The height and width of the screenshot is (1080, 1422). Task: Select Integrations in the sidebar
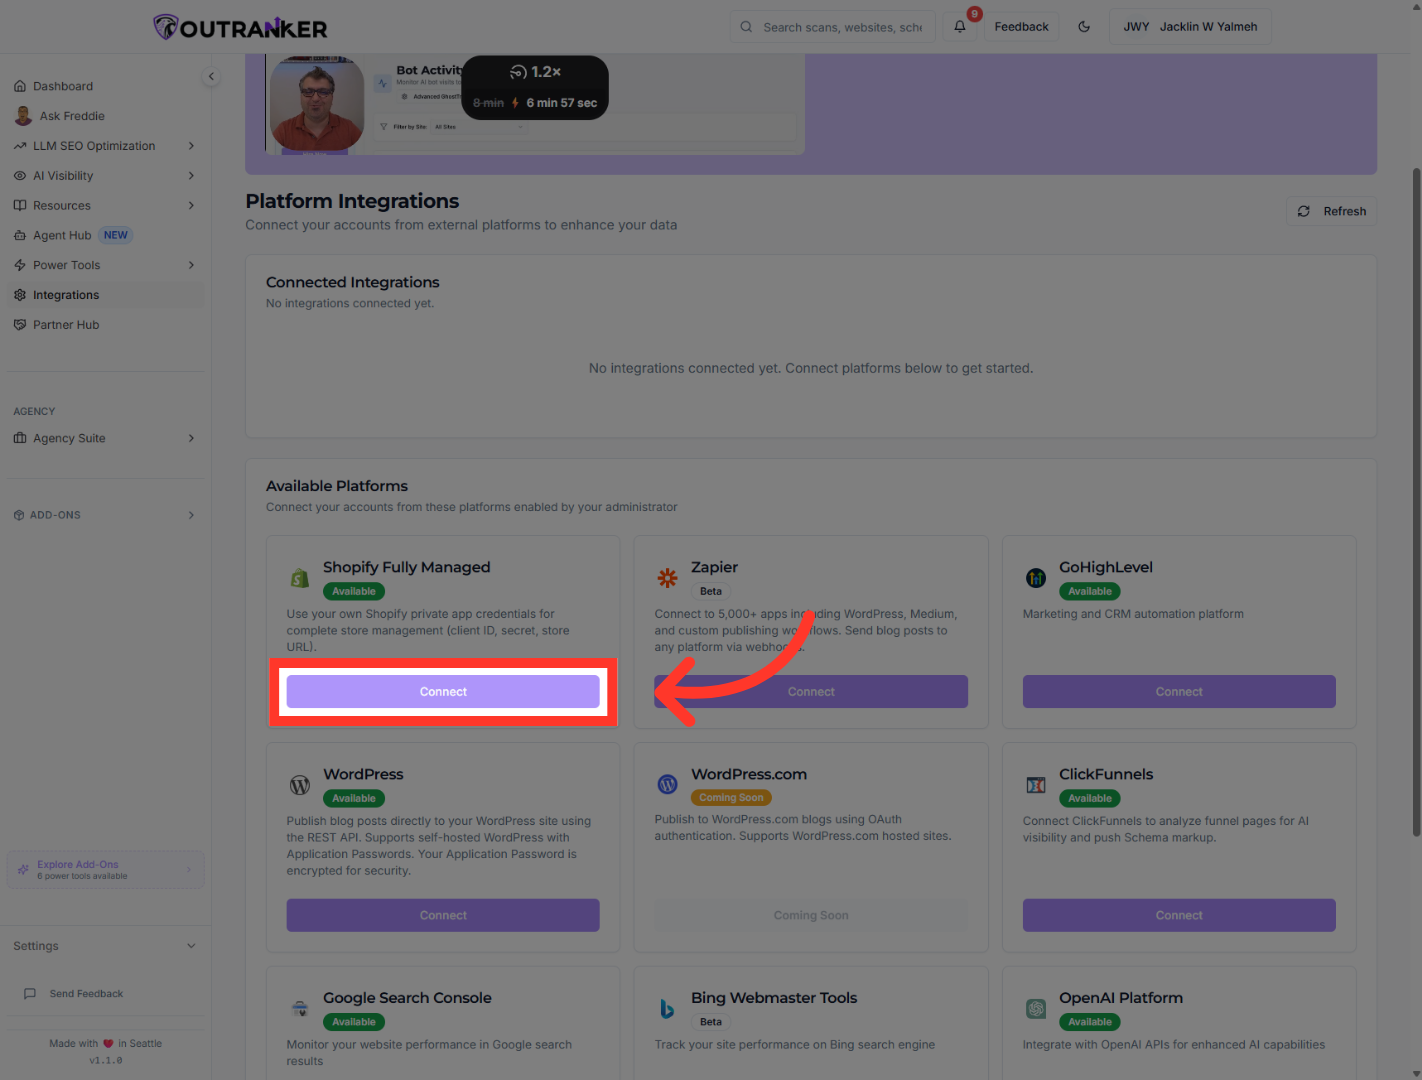pos(106,295)
